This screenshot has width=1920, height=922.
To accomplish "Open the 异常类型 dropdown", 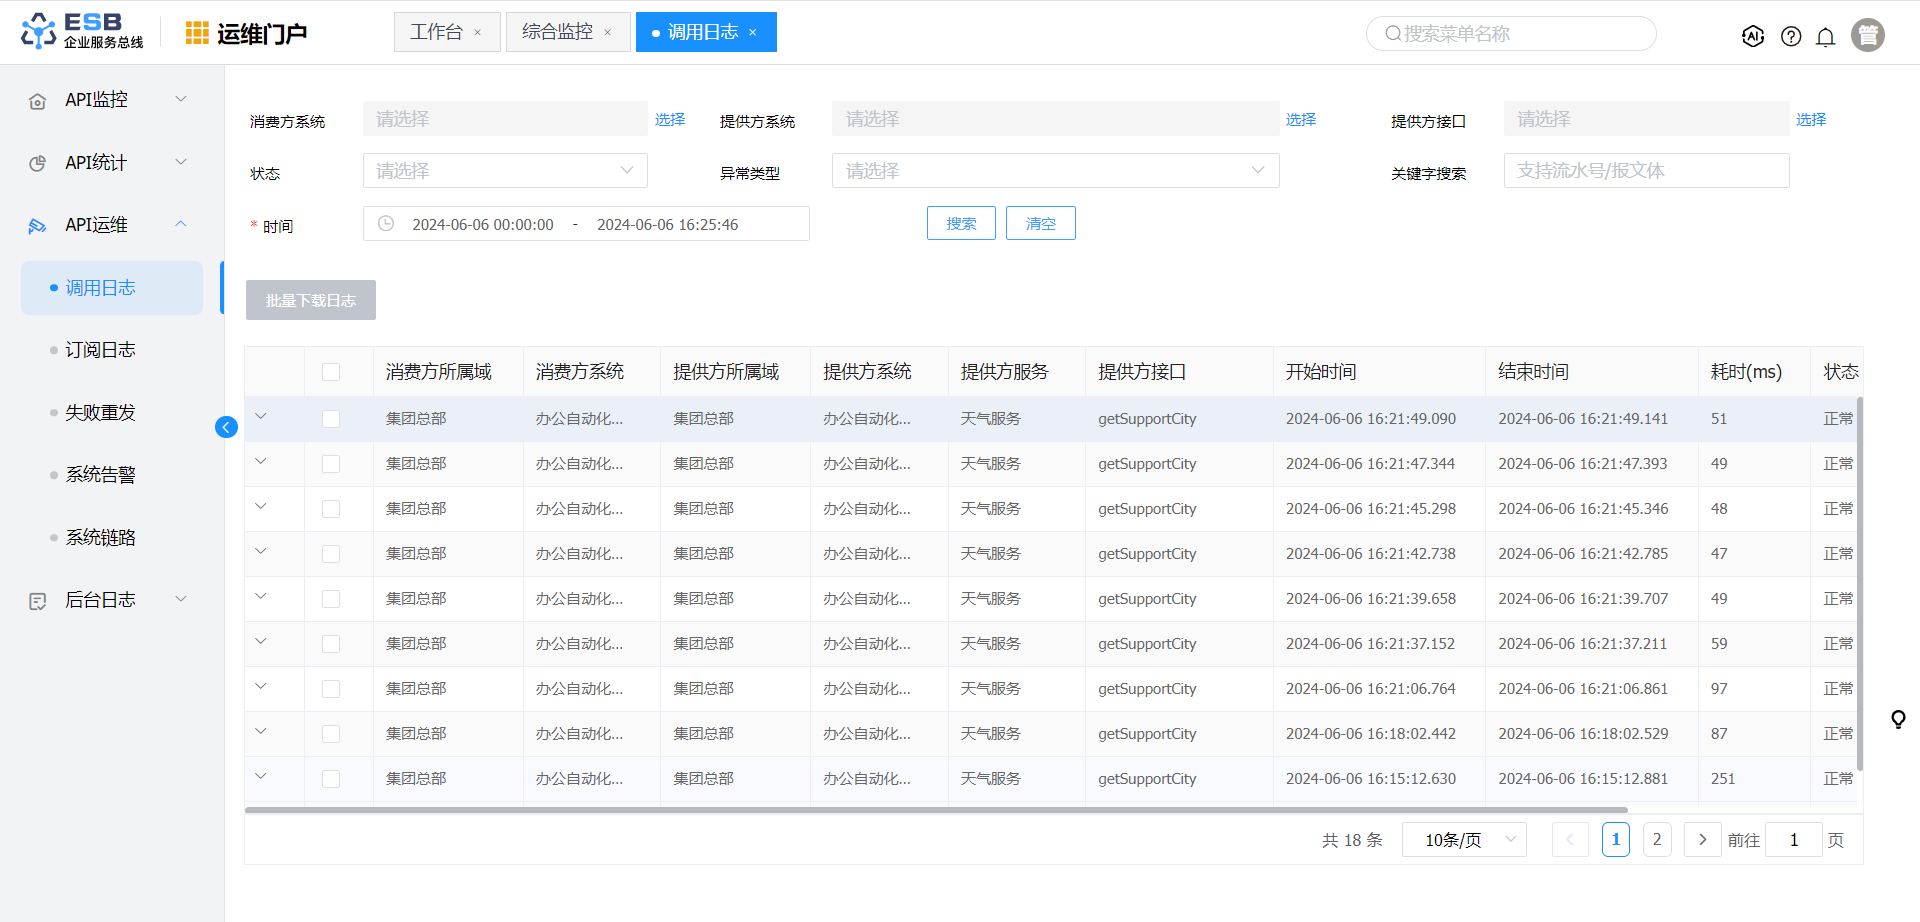I will [1055, 171].
